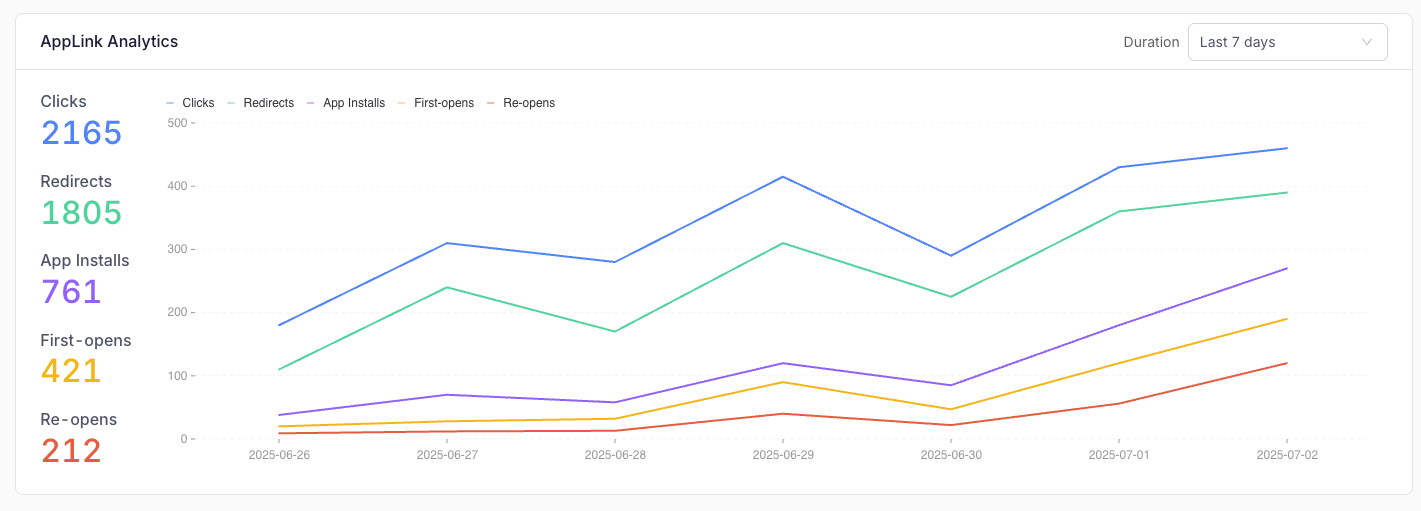
Task: Toggle the Redirects series in chart legend
Action: [260, 103]
